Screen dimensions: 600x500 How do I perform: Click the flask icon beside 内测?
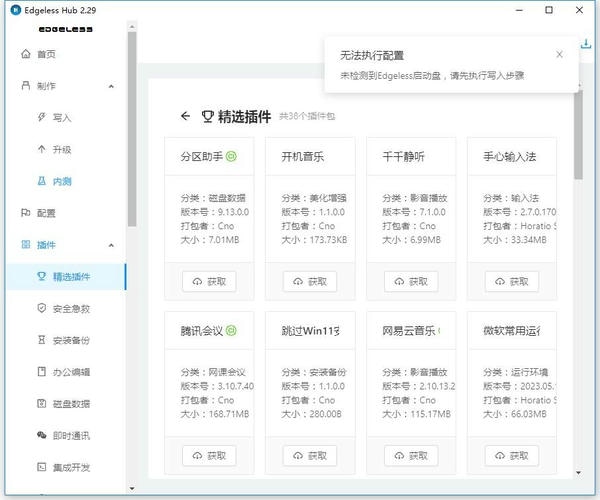41,181
